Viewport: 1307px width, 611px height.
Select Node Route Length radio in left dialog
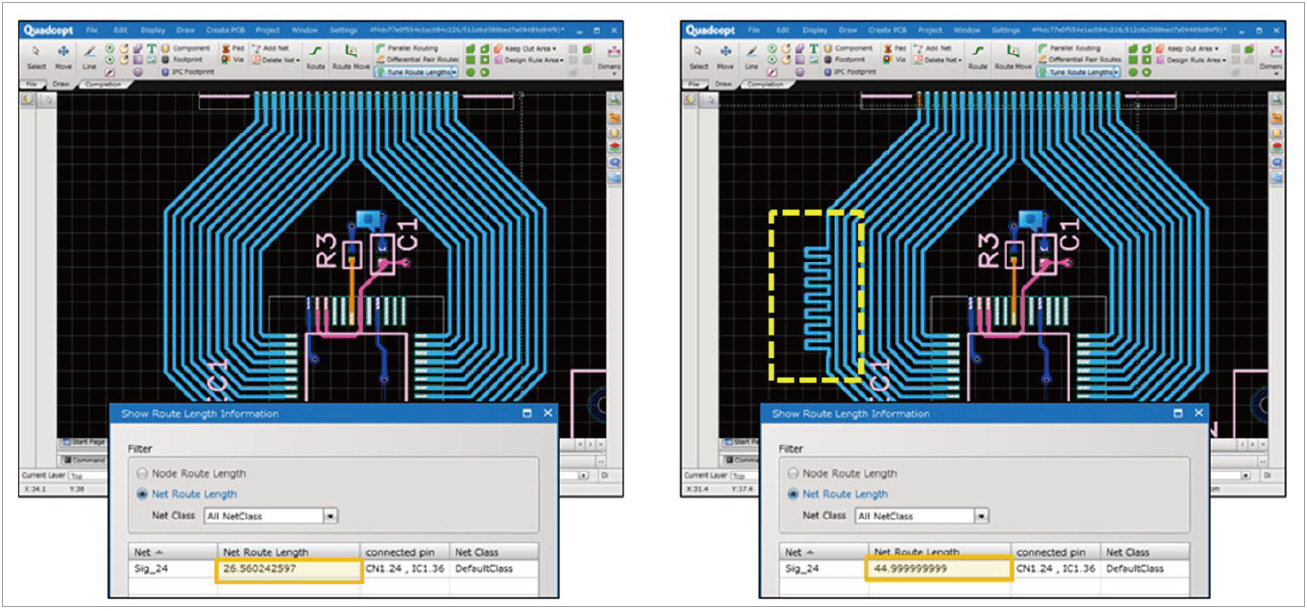(143, 474)
